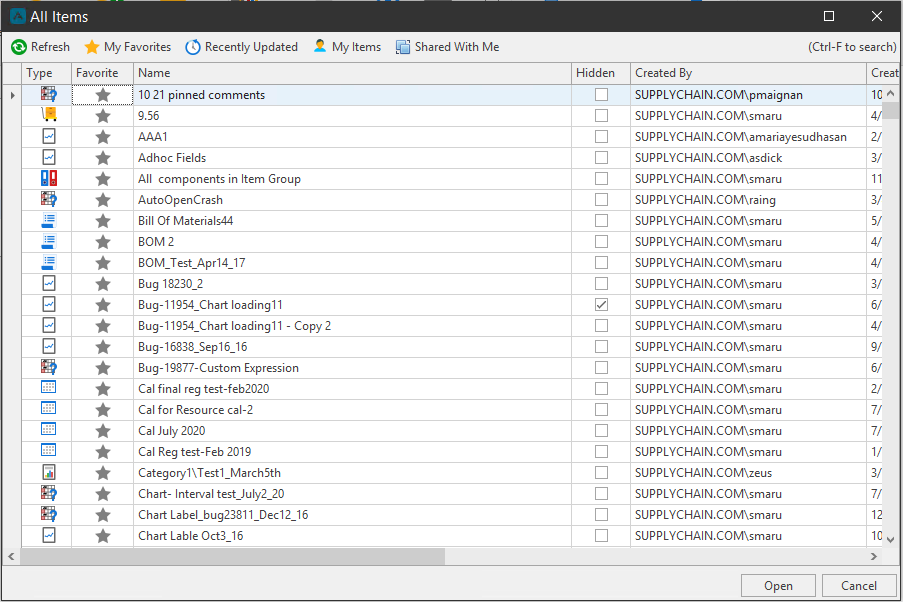Check Hidden box for AAA1
Image resolution: width=903 pixels, height=602 pixels.
pyautogui.click(x=601, y=137)
